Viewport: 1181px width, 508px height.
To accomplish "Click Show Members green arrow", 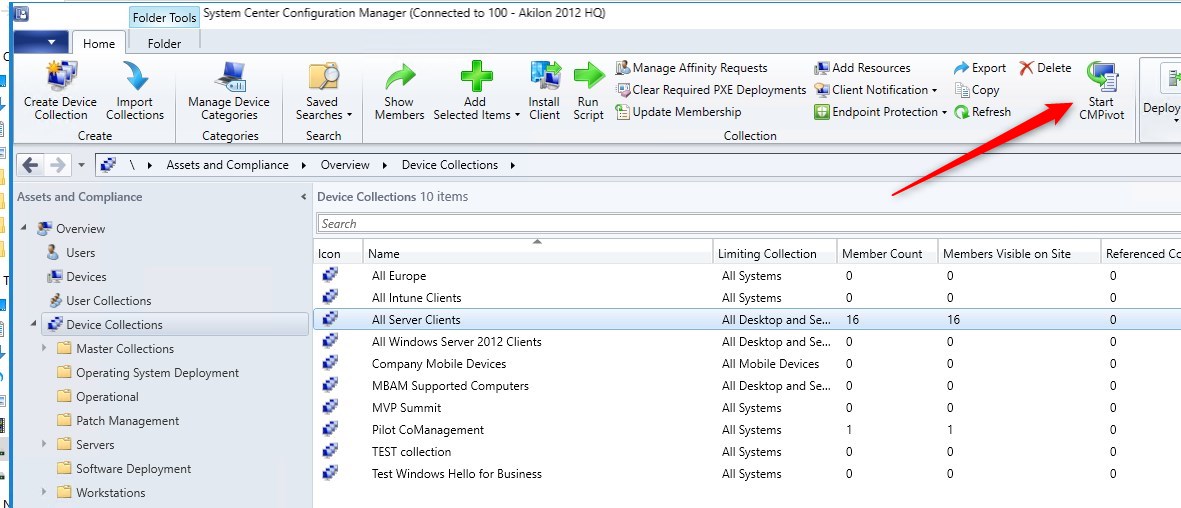I will pos(400,77).
